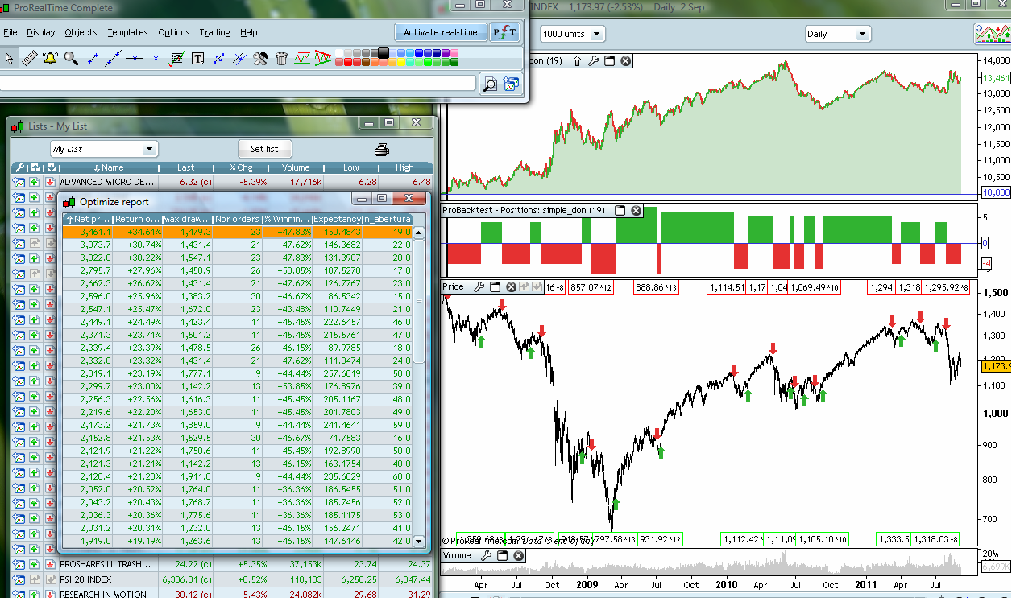Image resolution: width=1011 pixels, height=598 pixels.
Task: Sort My List by % Chg column
Action: pos(240,168)
